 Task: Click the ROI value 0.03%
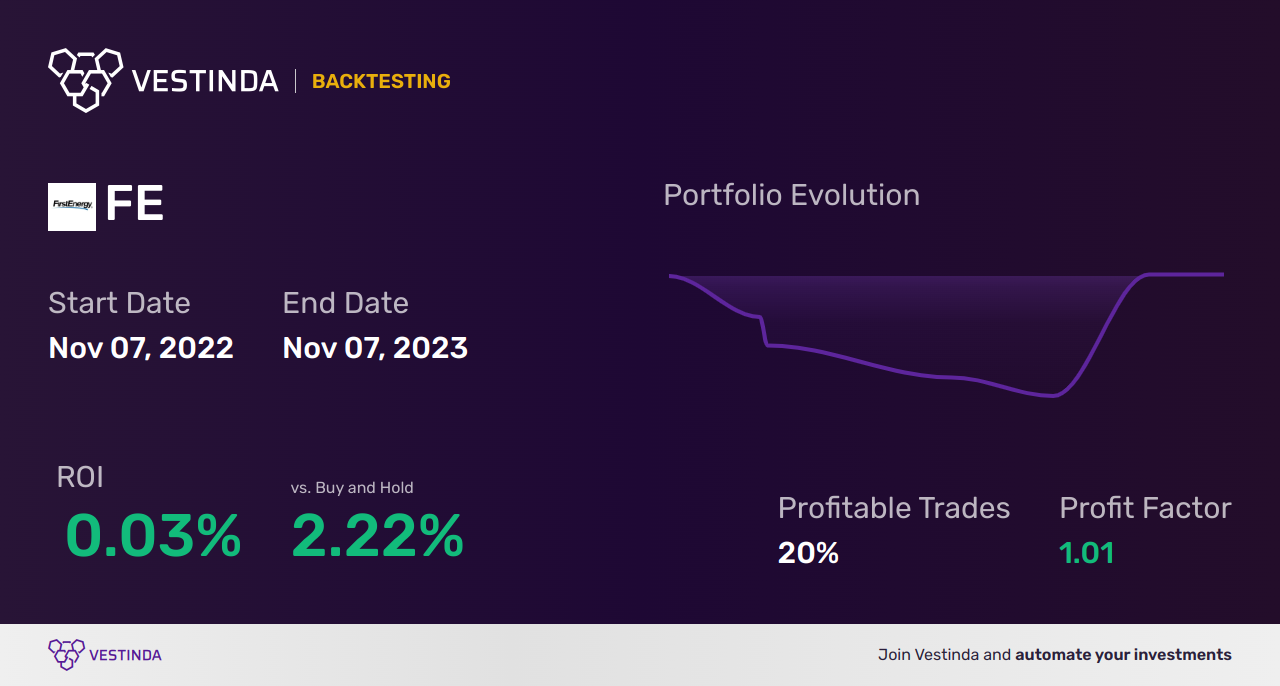tap(153, 536)
